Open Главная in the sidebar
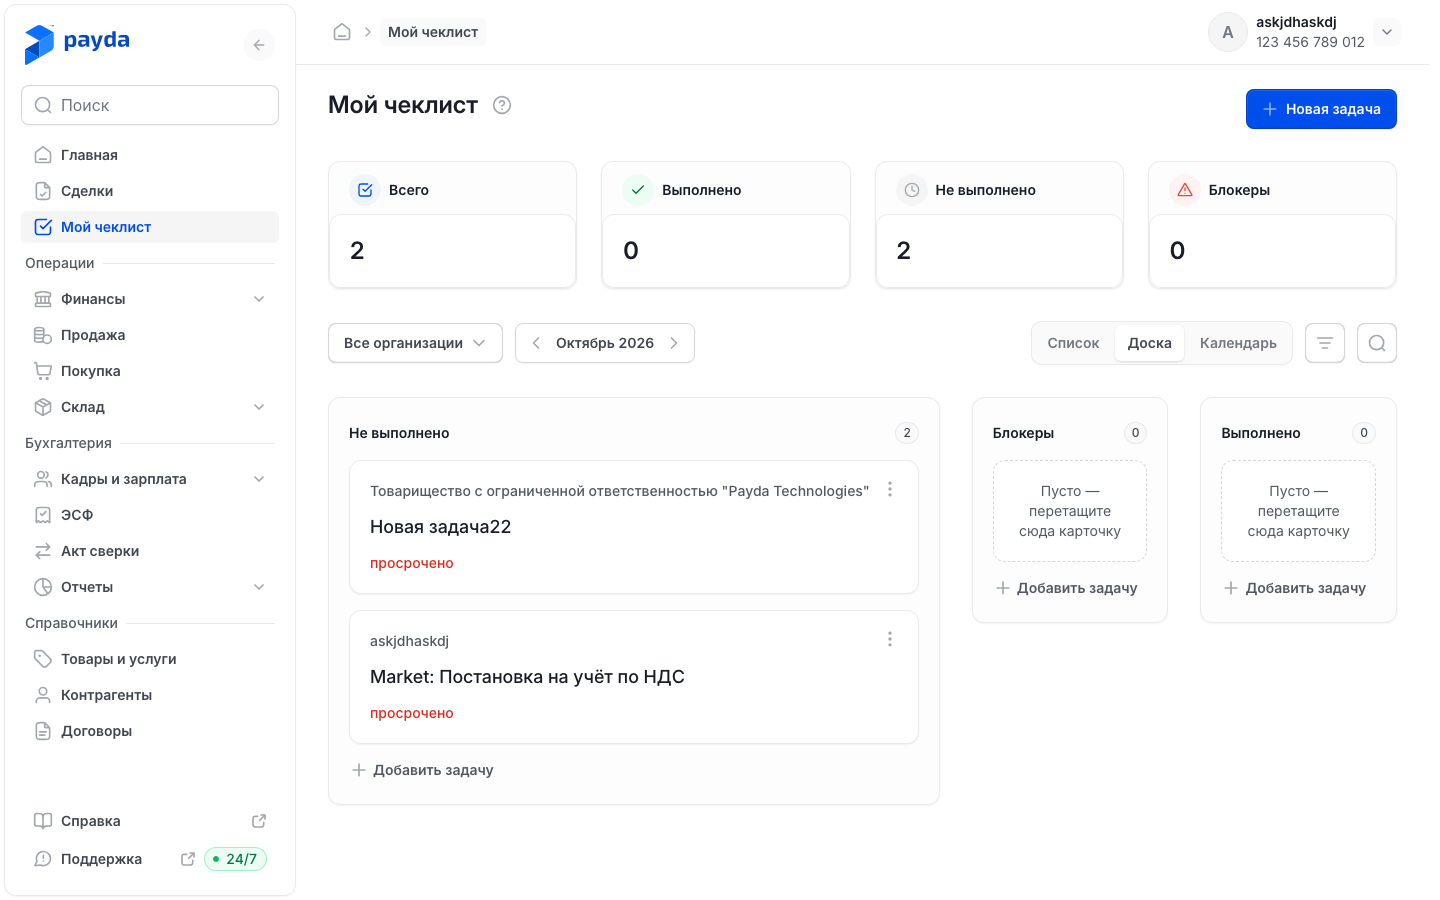Screen dimensions: 1440x900 tap(150, 155)
